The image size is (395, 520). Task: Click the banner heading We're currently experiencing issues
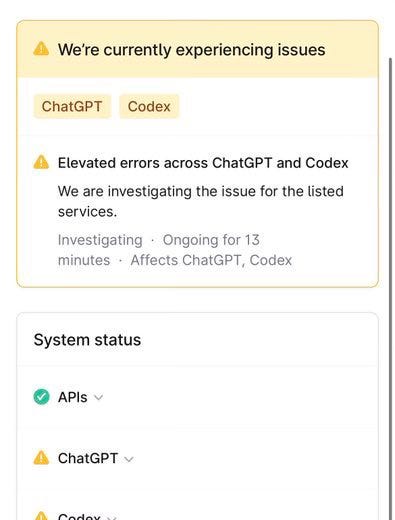[x=192, y=50]
